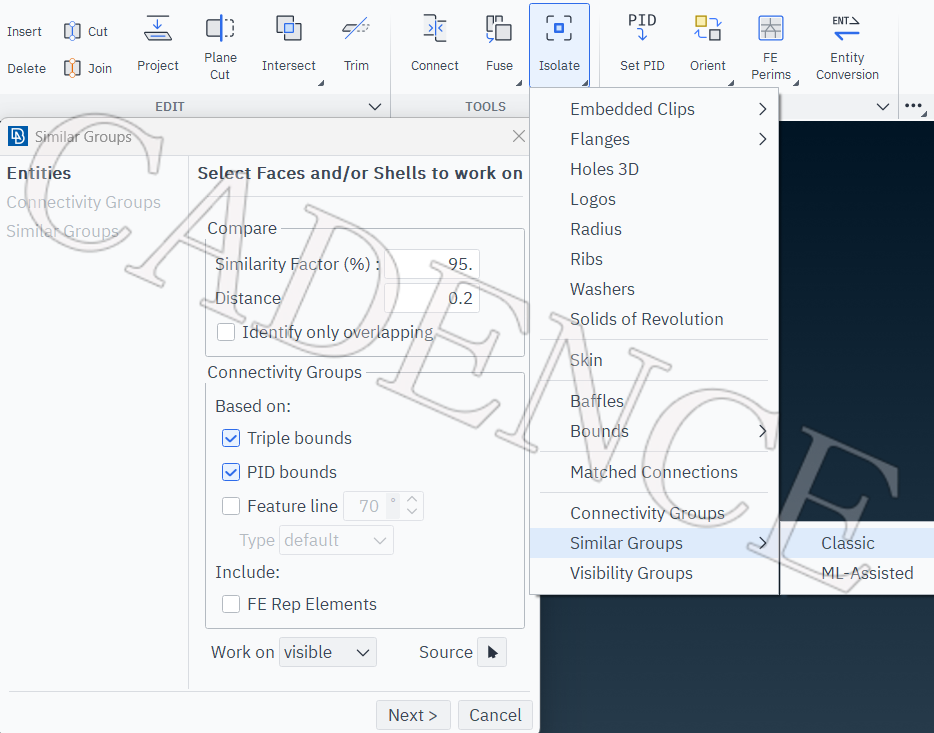Enable Identify only overlapping checkbox
934x733 pixels.
[226, 332]
